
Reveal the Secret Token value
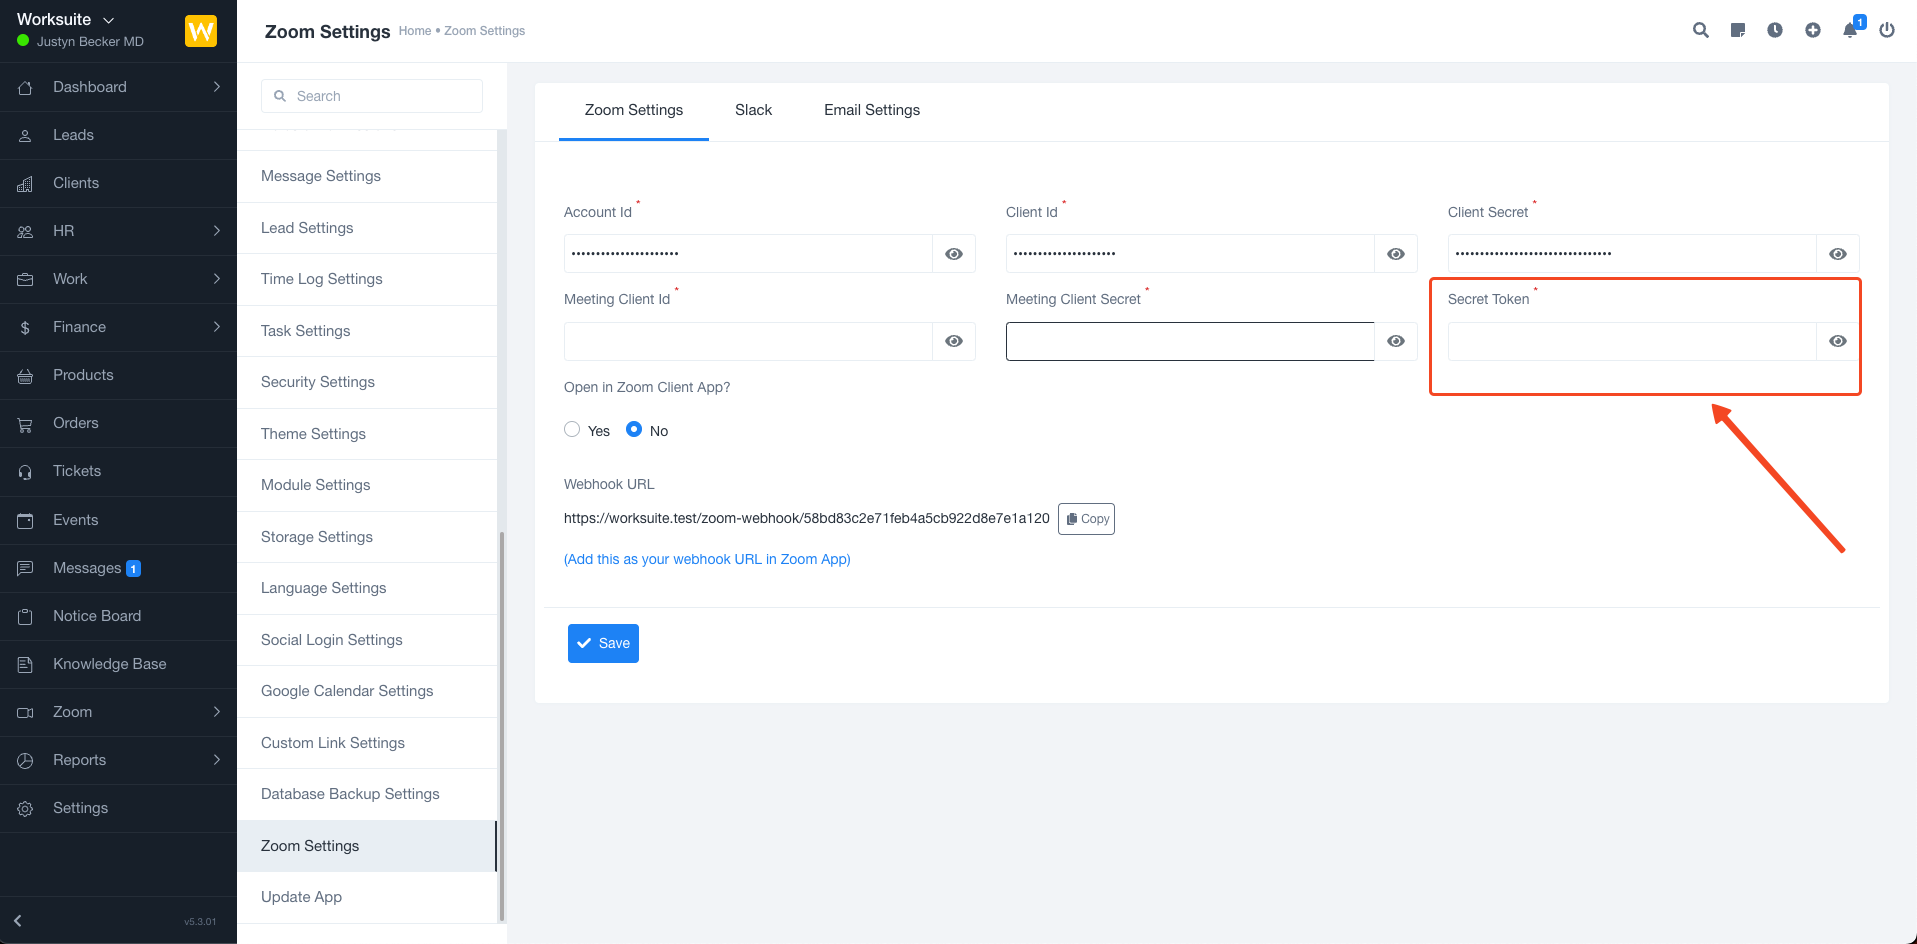1838,341
